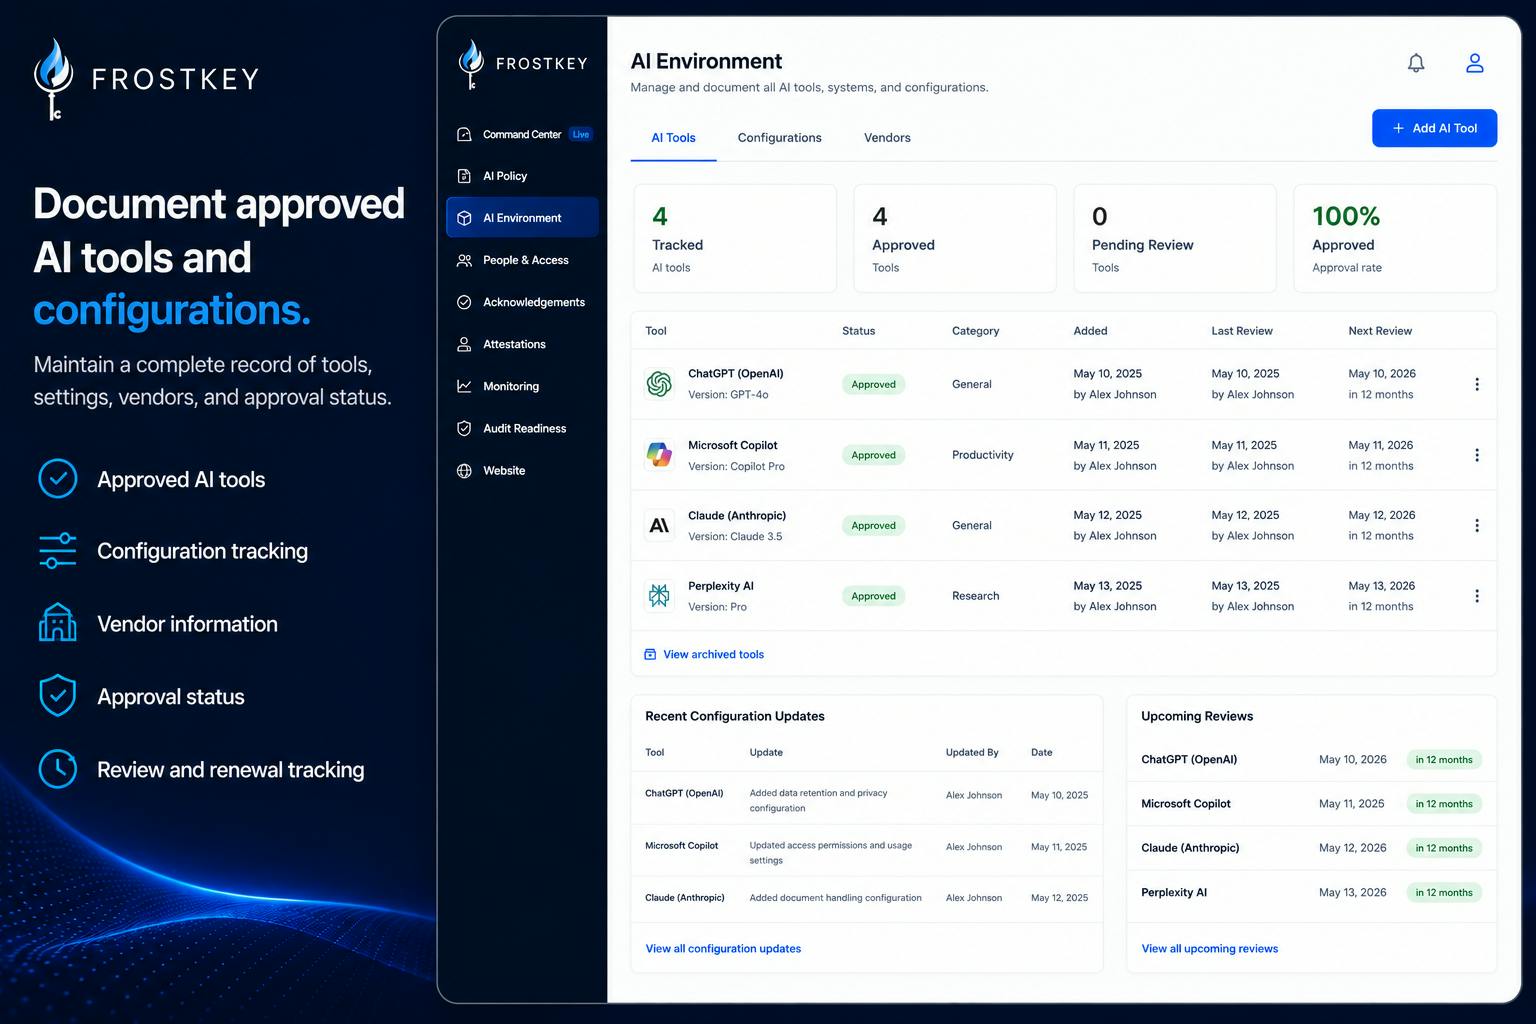Click the Live badge beside Command Center

click(581, 134)
